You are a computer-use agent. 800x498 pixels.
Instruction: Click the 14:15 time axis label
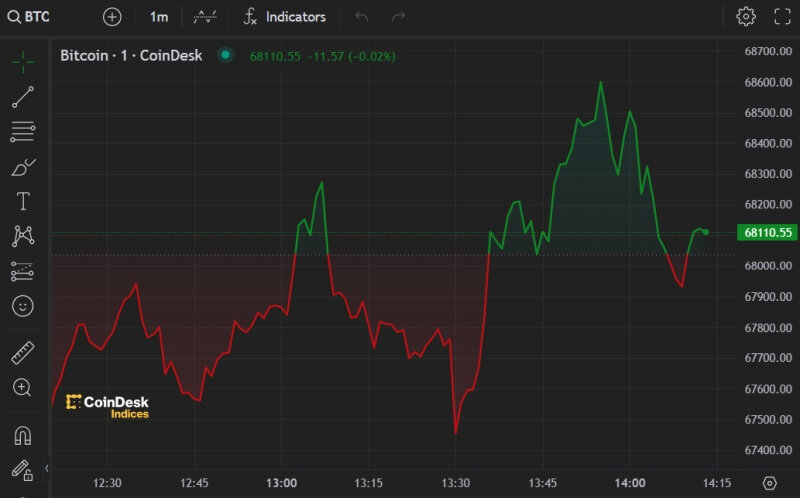pos(717,483)
